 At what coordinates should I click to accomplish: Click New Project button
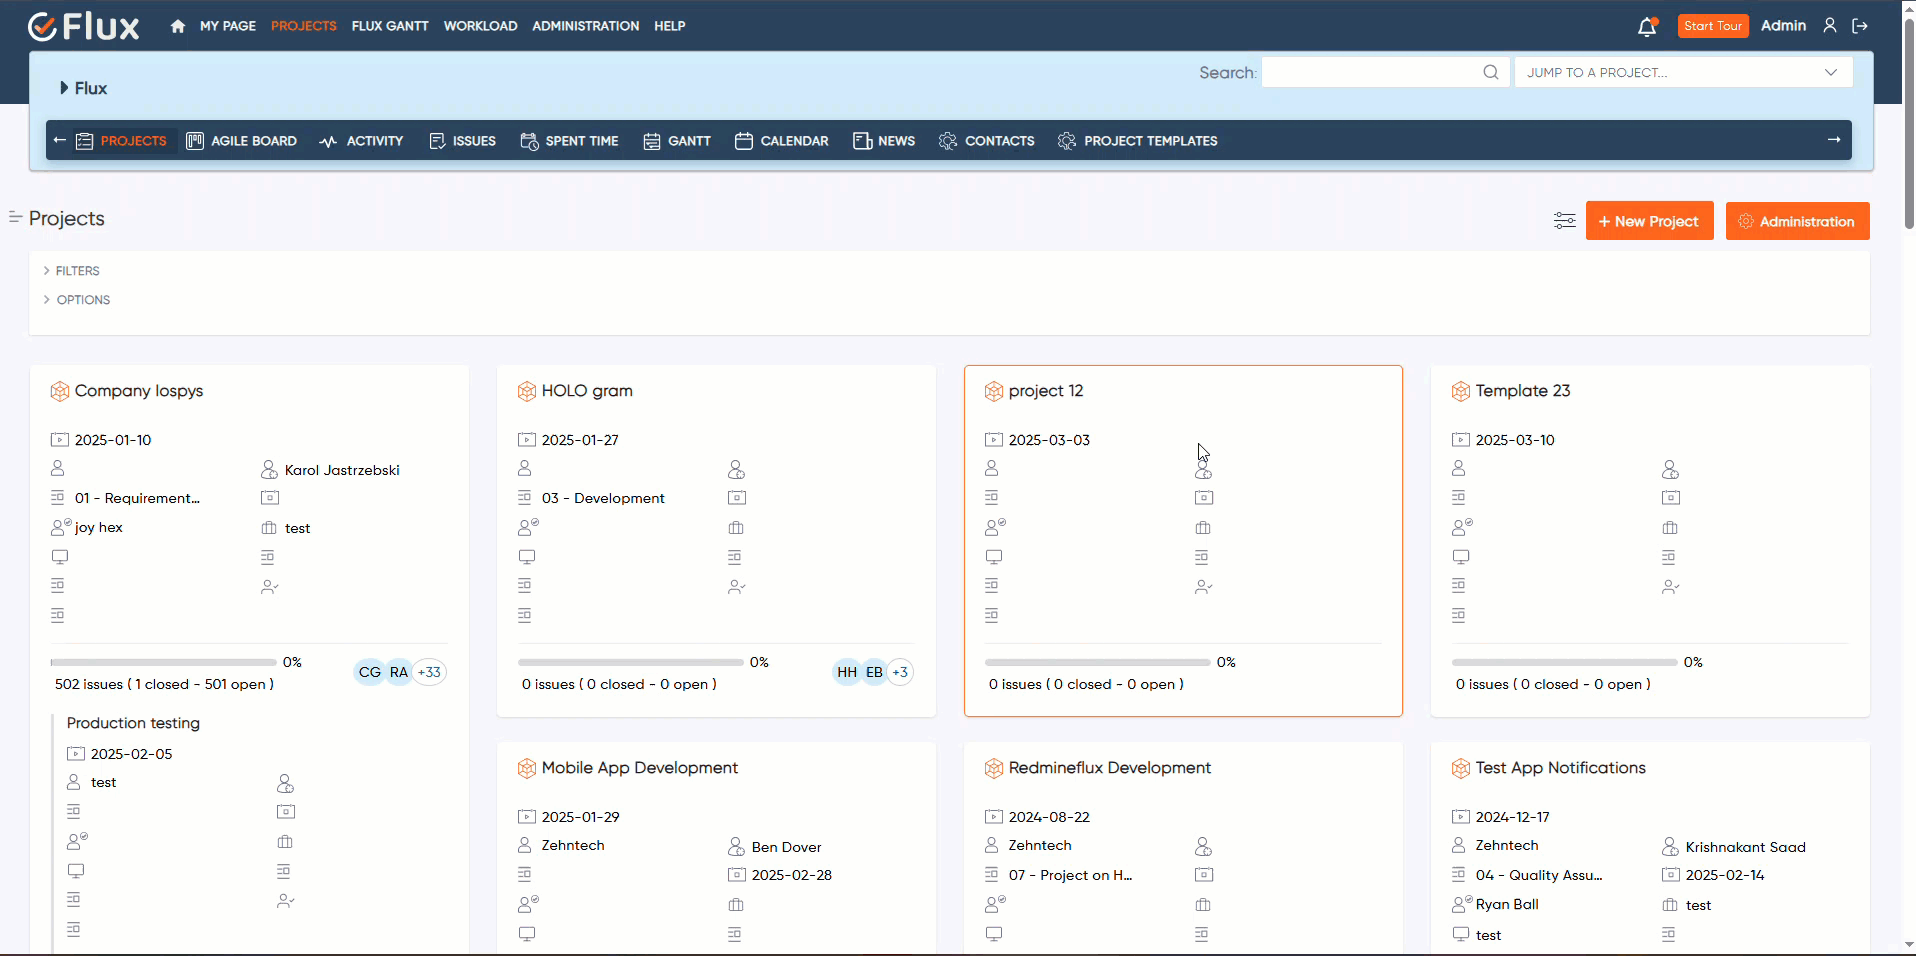1649,221
